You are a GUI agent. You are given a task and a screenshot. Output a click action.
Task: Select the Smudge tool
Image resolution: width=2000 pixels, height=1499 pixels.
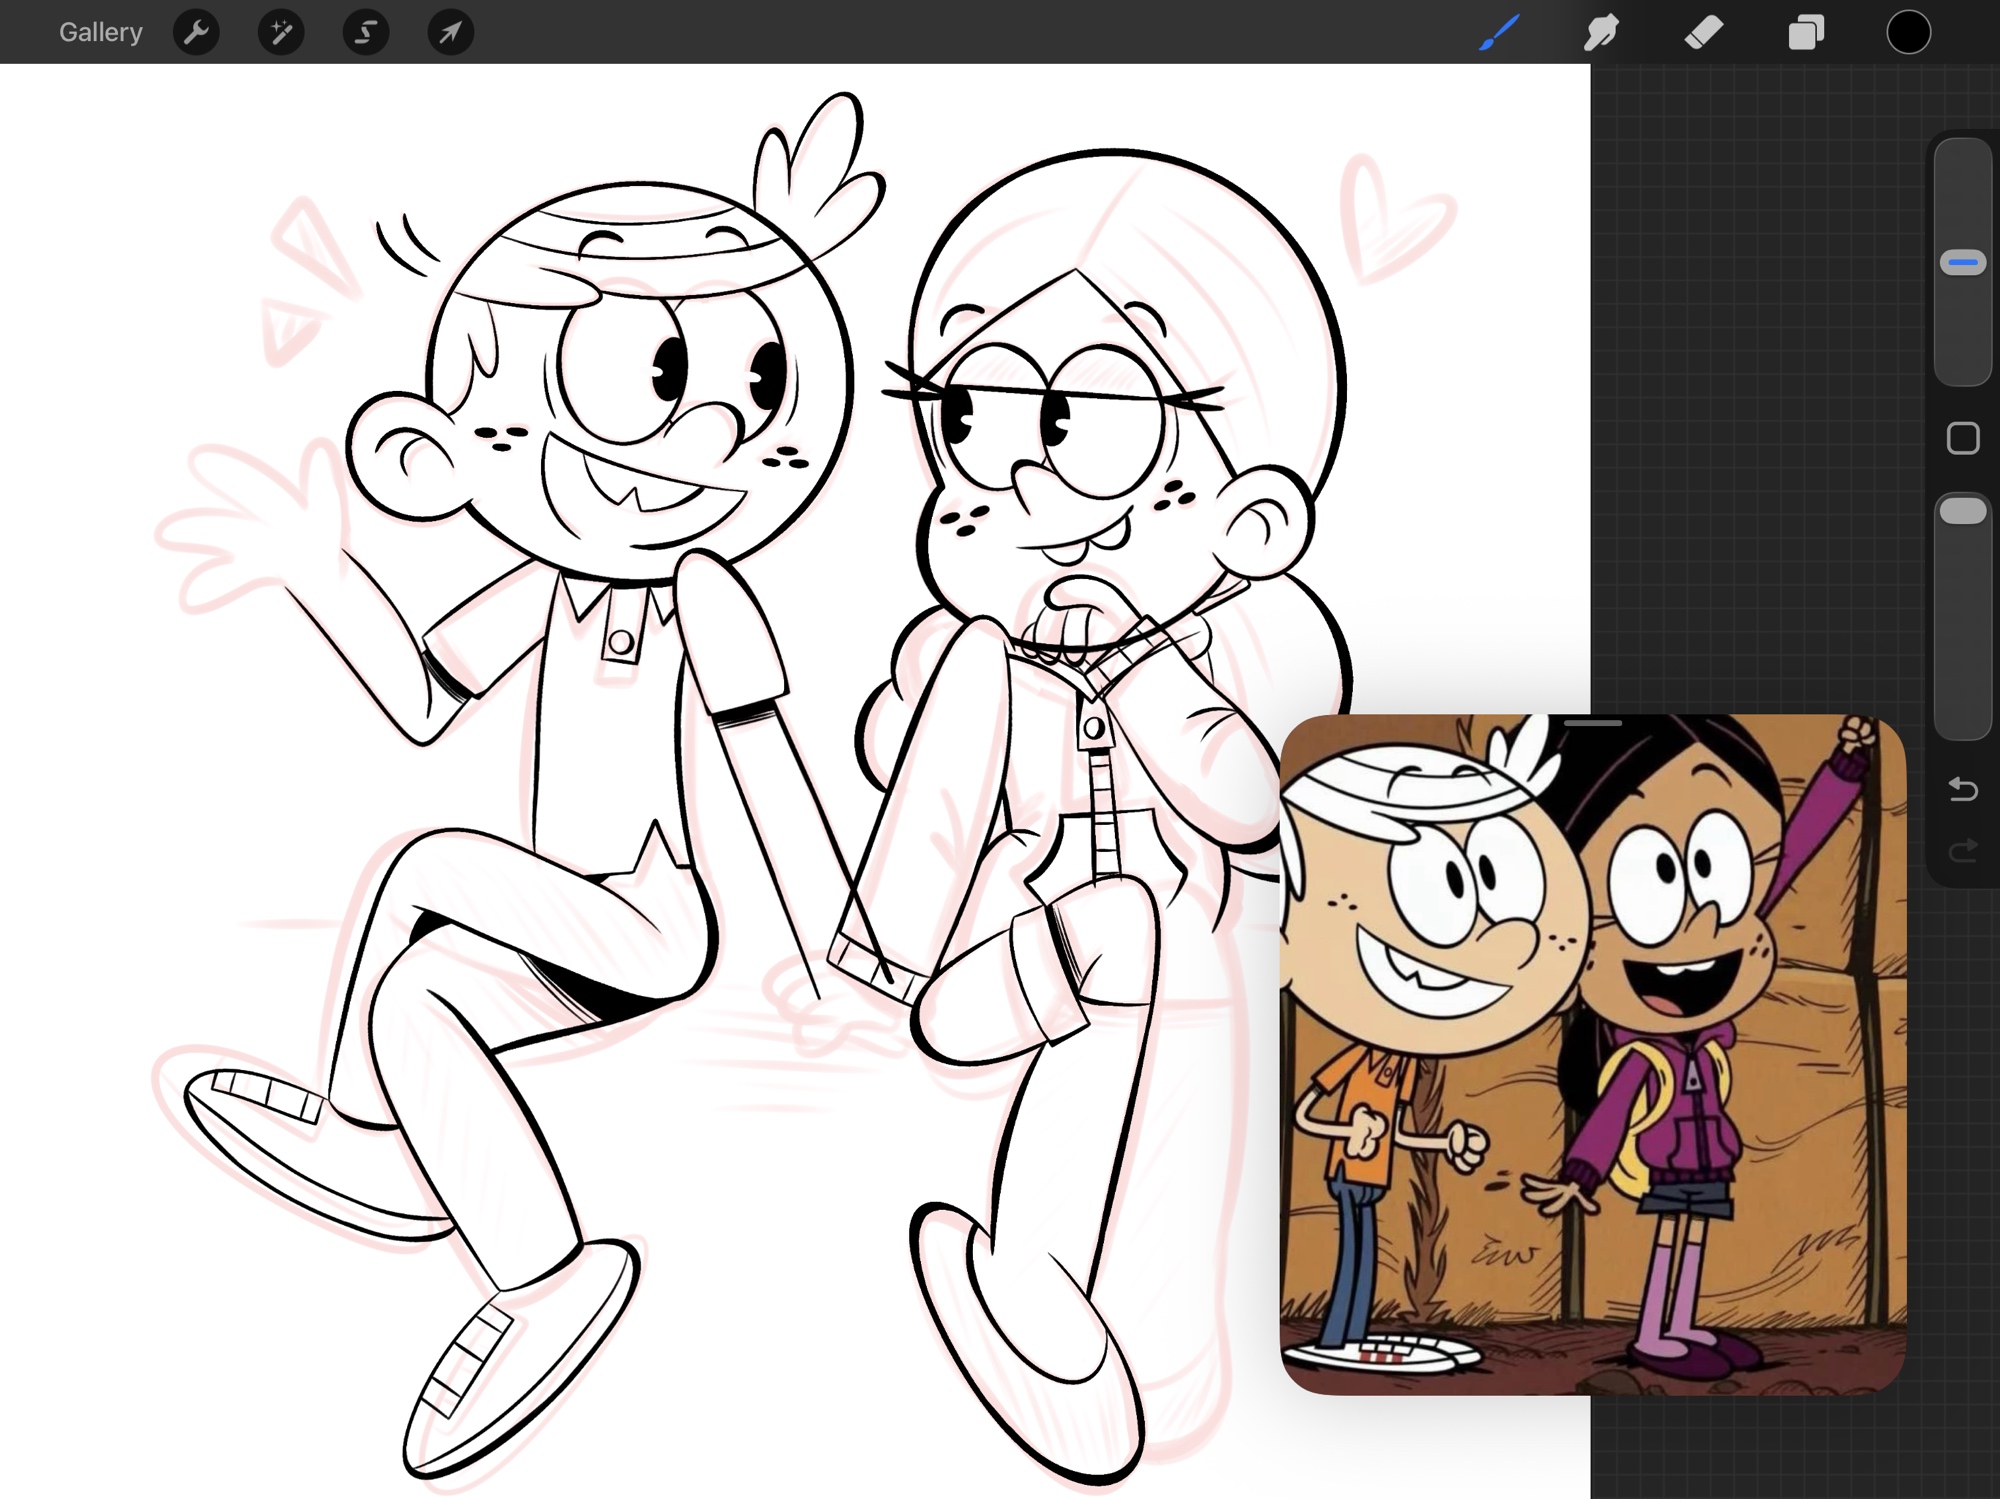click(x=1601, y=32)
